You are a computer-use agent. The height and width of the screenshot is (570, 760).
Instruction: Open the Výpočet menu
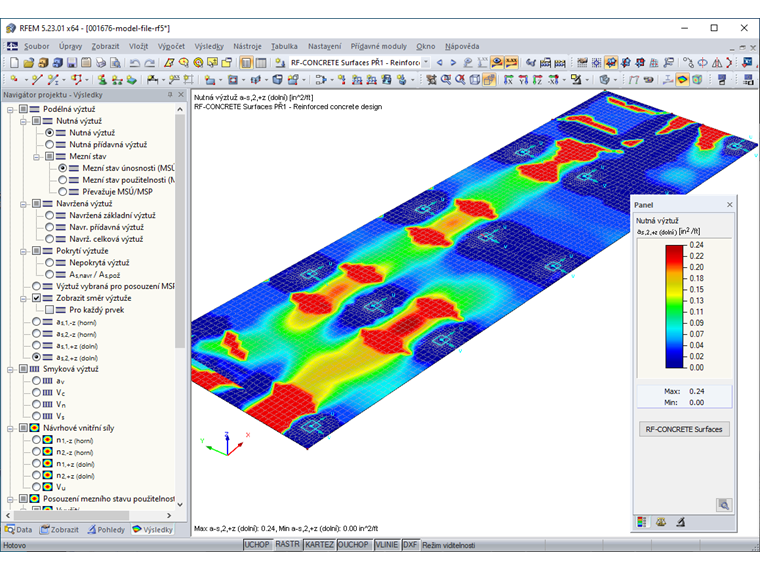point(171,46)
